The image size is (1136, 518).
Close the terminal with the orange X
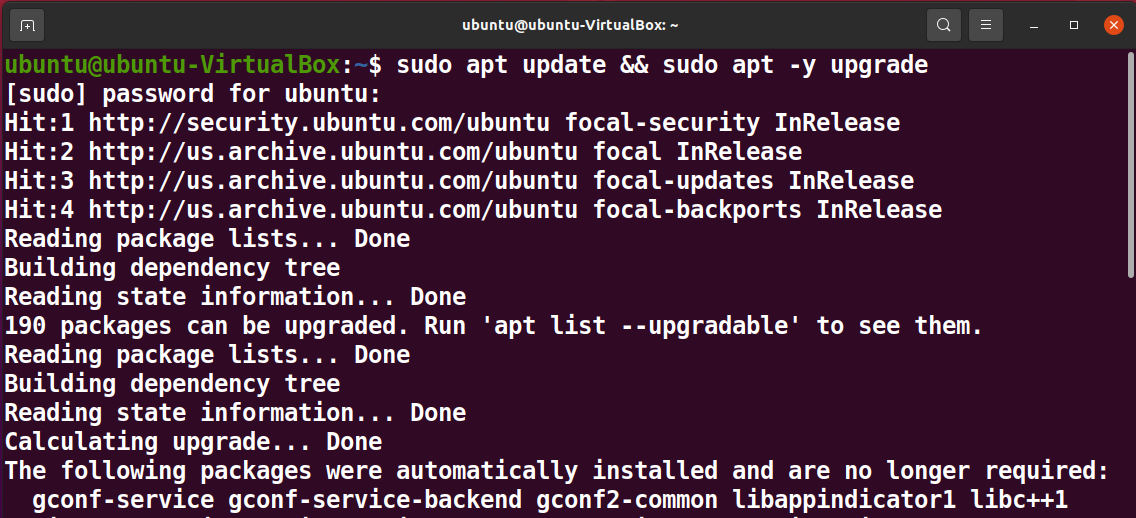tap(1114, 25)
